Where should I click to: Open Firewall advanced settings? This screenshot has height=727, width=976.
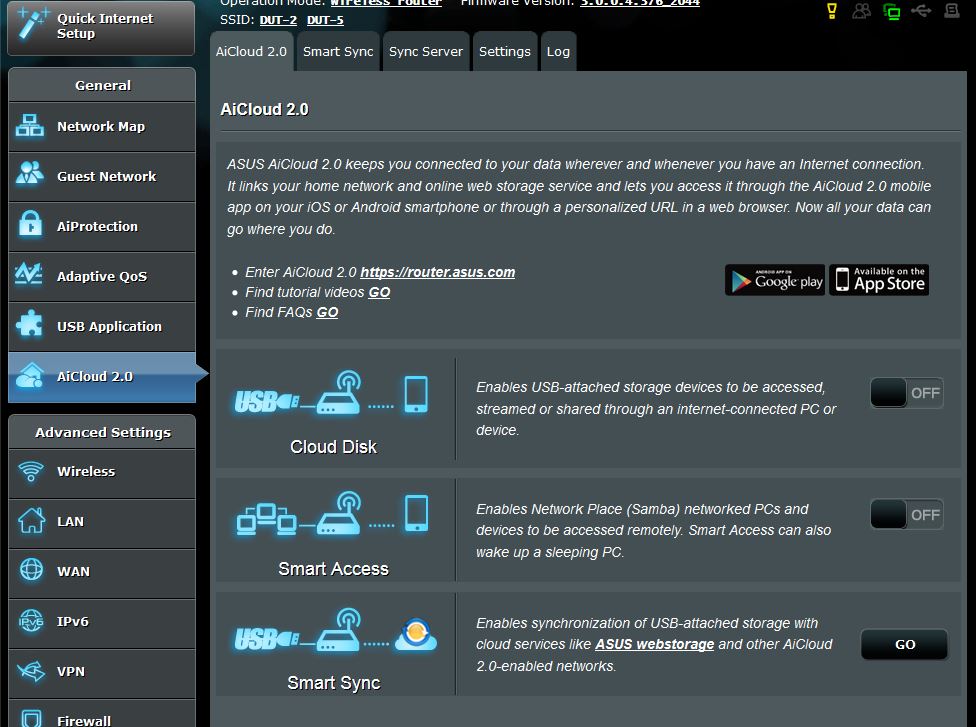102,714
